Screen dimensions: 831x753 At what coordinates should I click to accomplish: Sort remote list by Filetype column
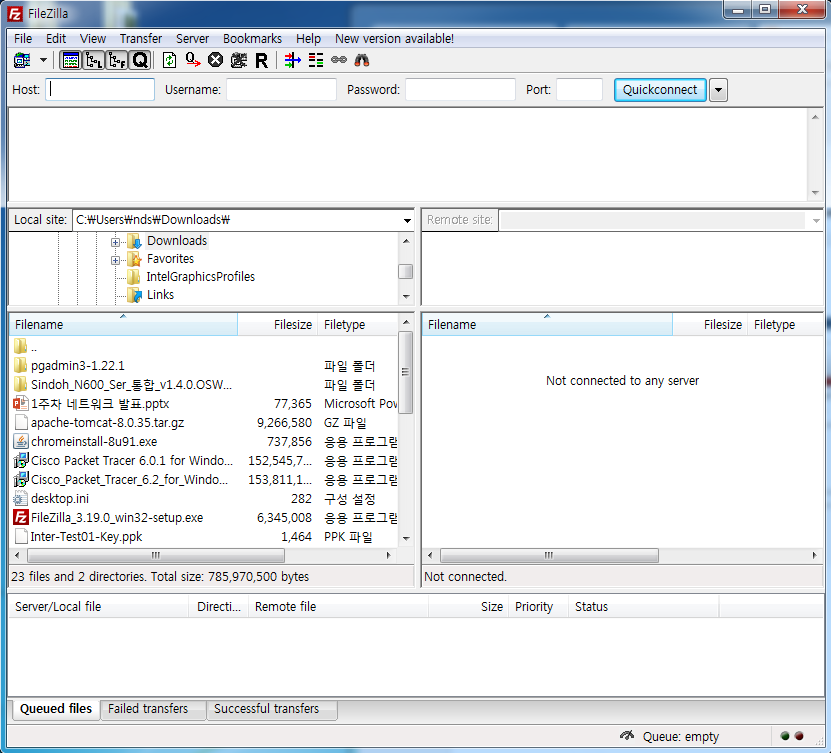785,325
